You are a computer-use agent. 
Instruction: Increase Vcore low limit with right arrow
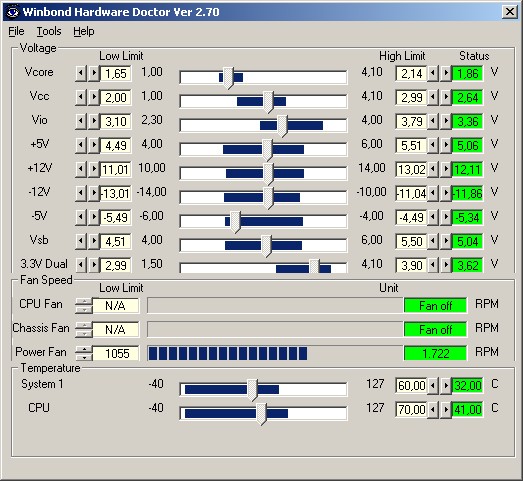click(x=94, y=73)
